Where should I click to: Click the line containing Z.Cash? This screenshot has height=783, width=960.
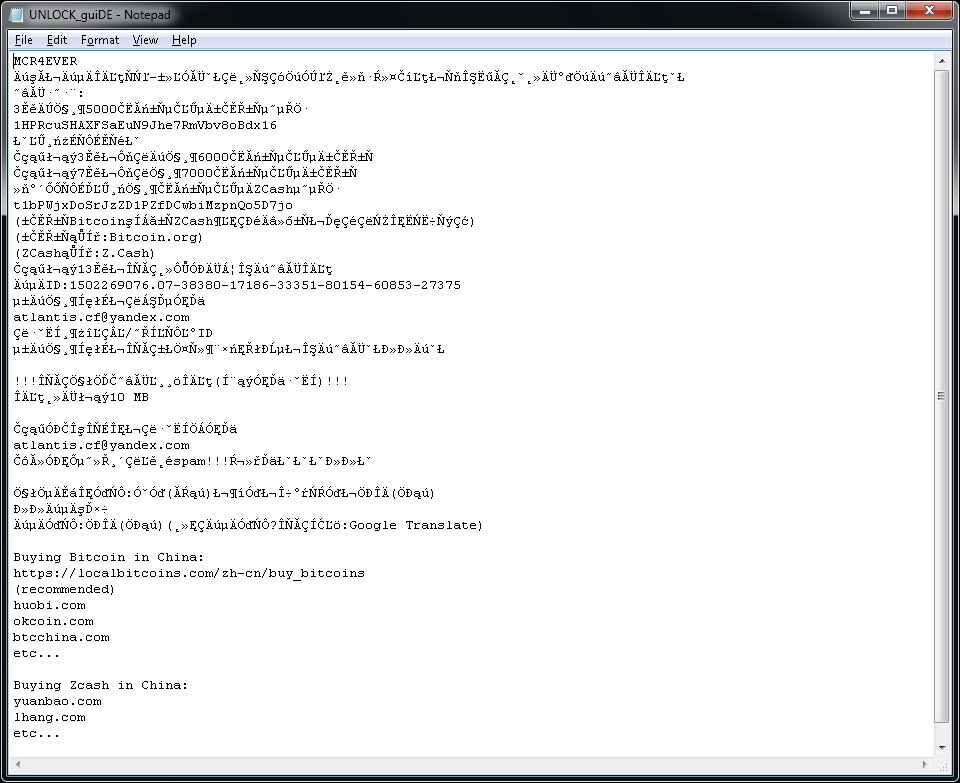point(84,253)
